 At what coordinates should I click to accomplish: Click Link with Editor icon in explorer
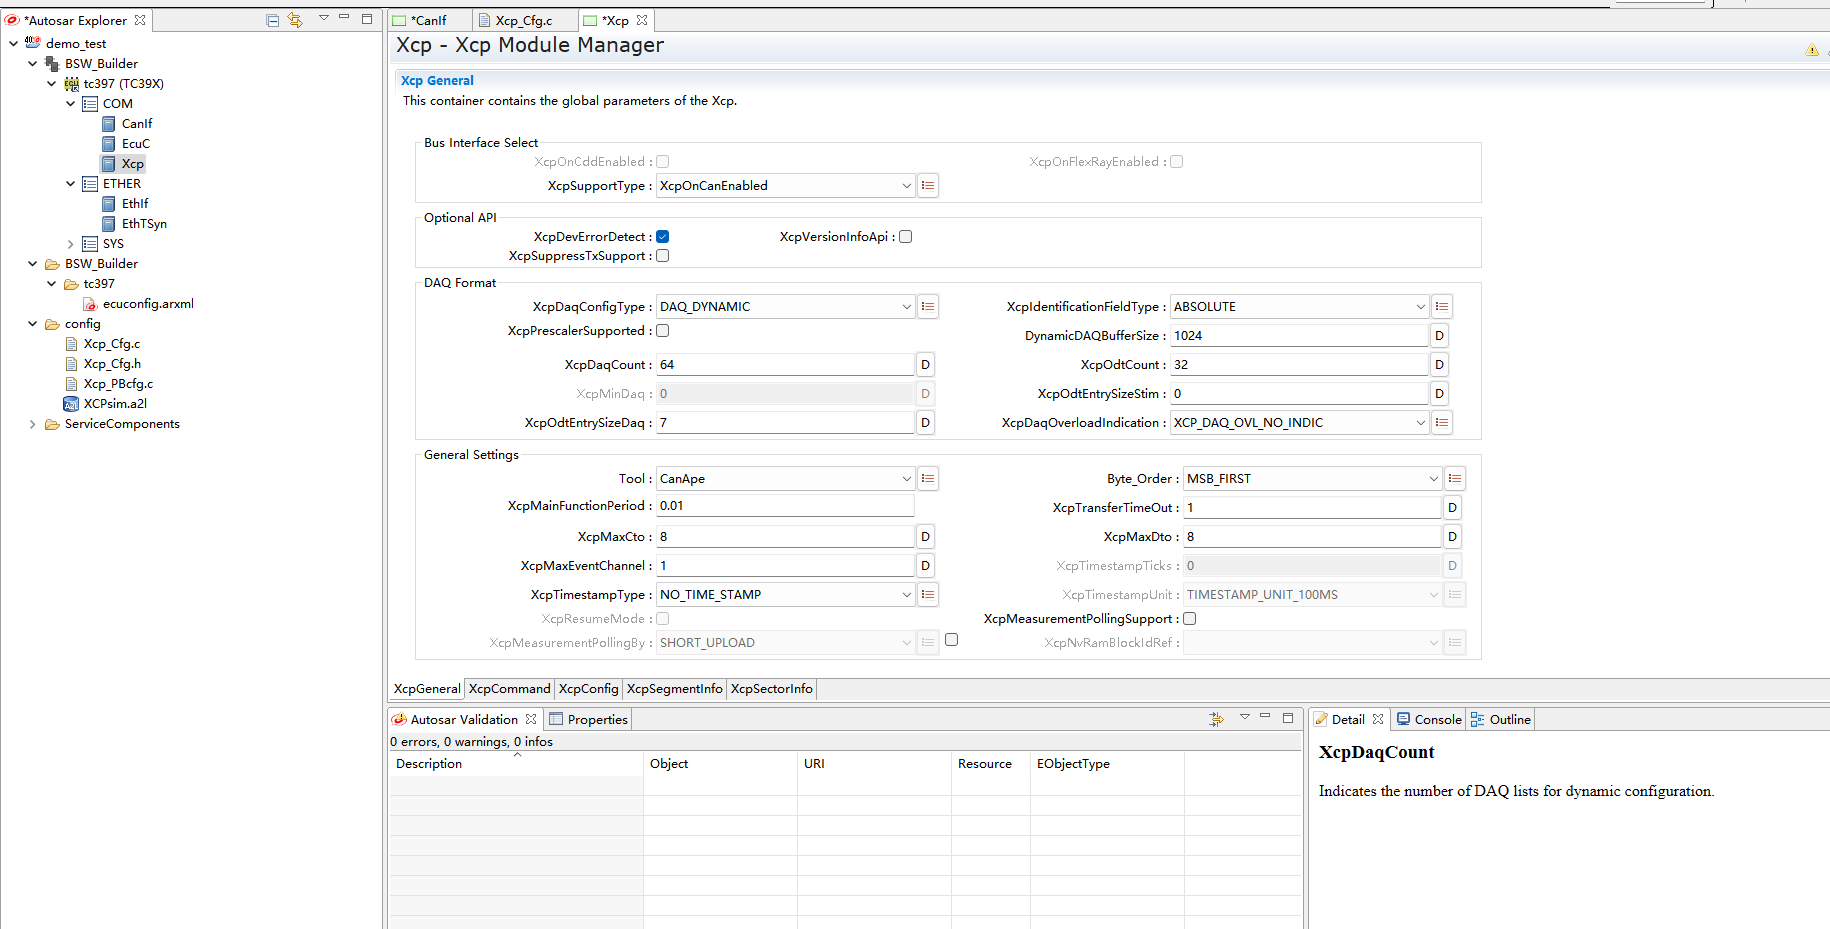point(295,20)
